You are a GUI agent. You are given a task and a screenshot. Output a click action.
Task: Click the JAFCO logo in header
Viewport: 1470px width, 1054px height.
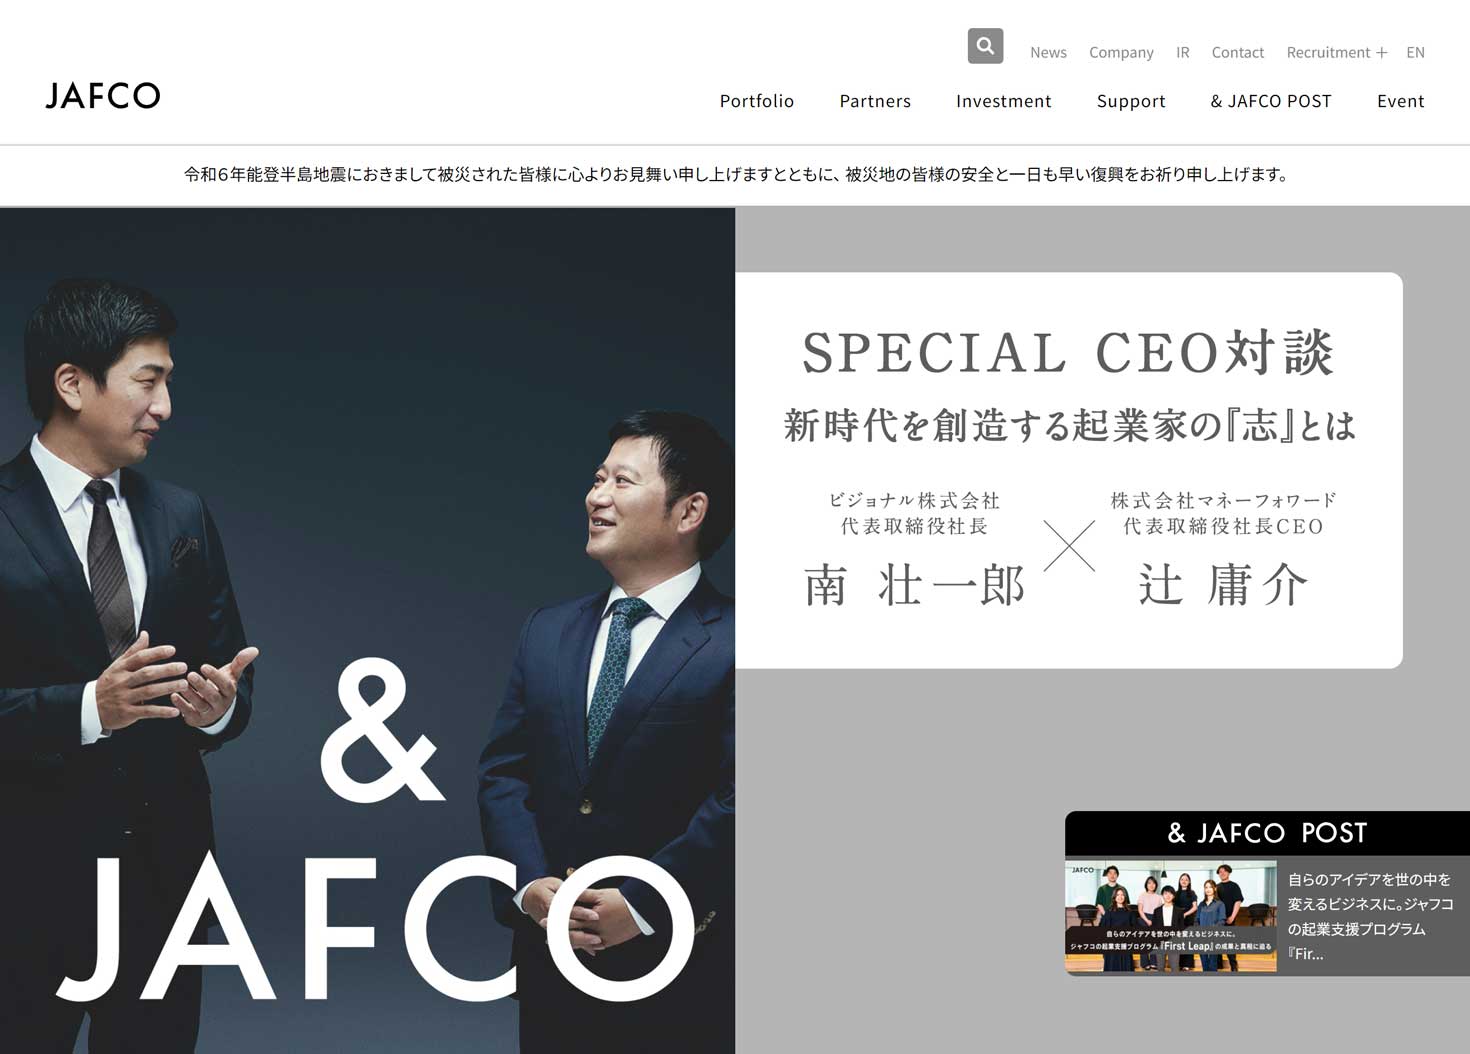click(x=103, y=96)
